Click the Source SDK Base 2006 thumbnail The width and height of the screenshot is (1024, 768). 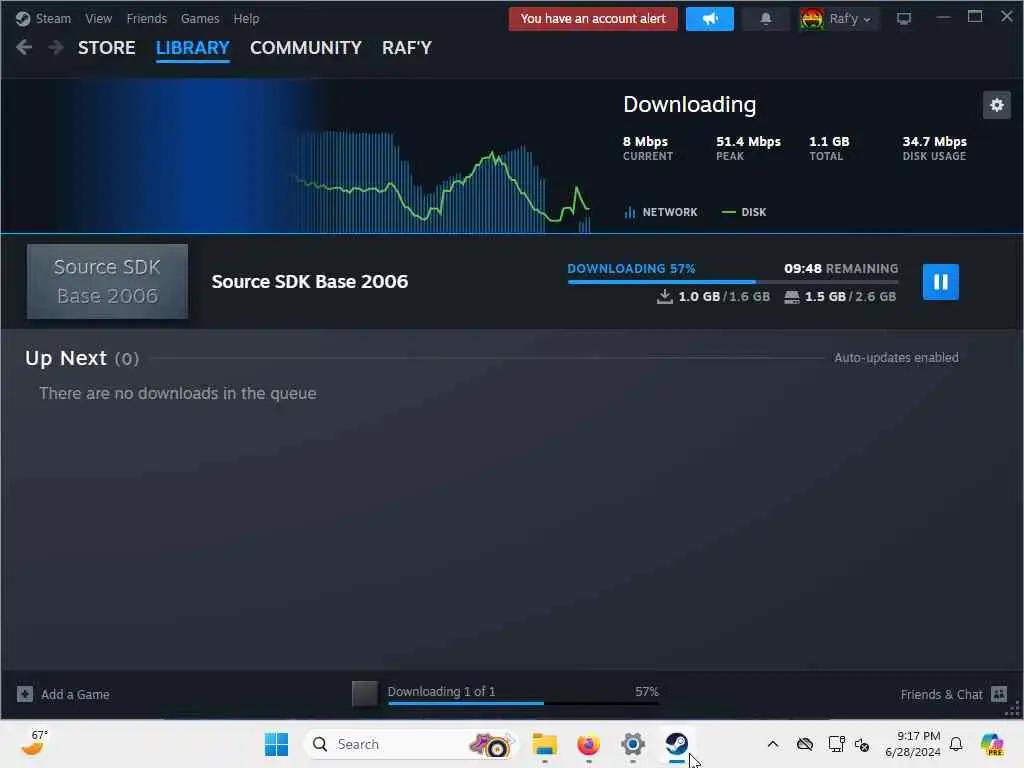point(107,281)
